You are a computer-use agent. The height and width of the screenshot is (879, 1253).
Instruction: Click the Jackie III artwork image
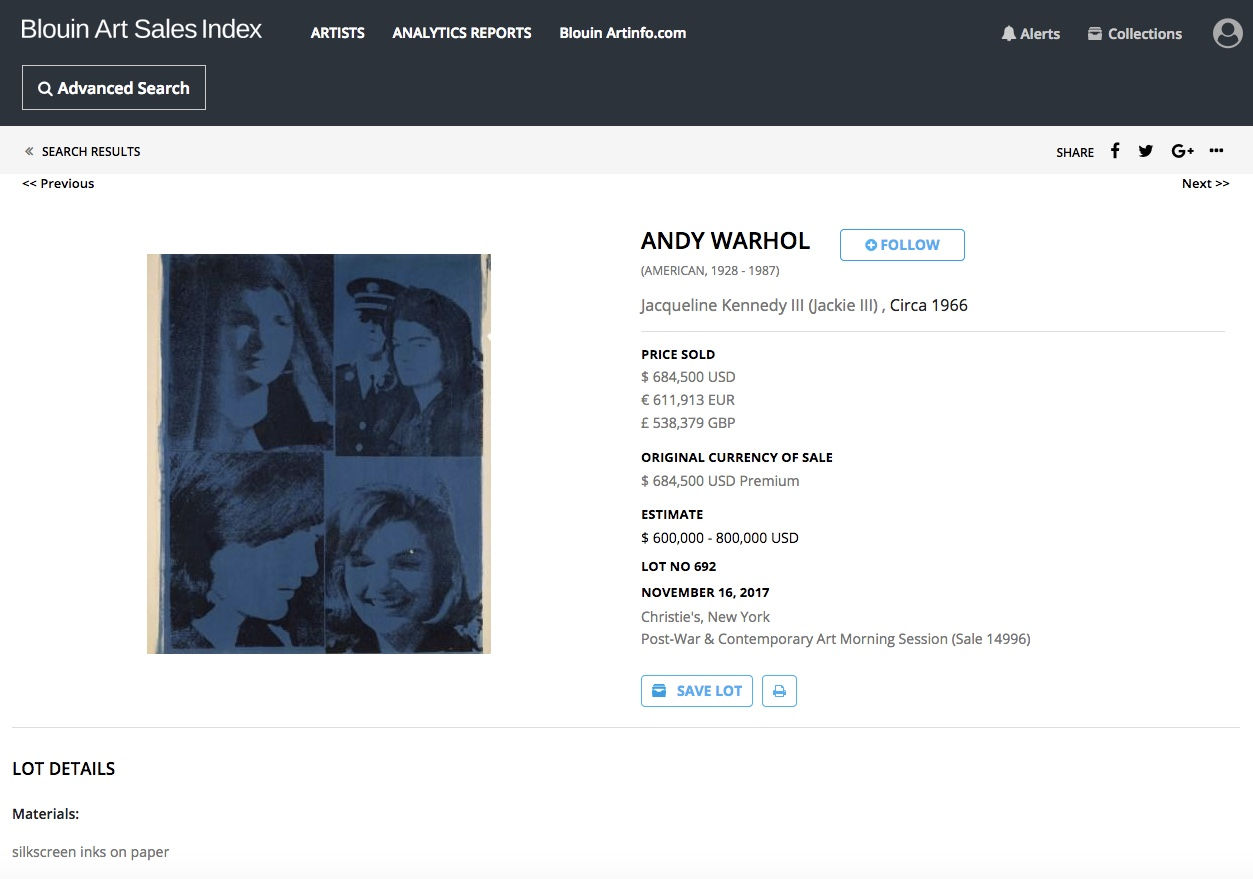pos(318,454)
